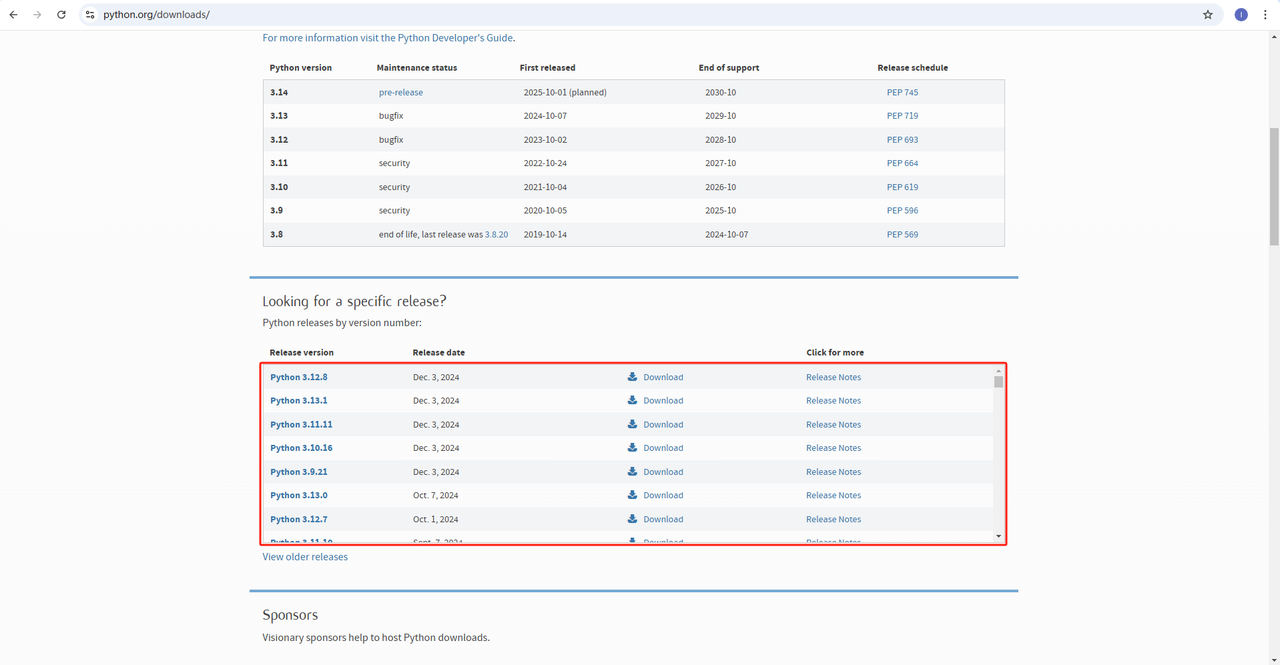Open PEP 745 release schedule link

tap(902, 92)
